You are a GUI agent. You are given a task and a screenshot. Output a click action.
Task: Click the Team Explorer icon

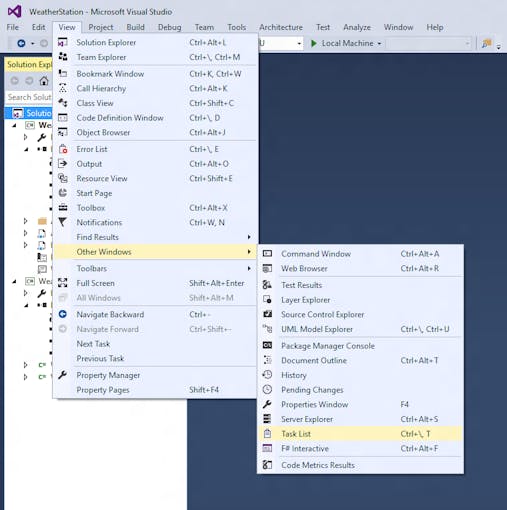[x=63, y=57]
